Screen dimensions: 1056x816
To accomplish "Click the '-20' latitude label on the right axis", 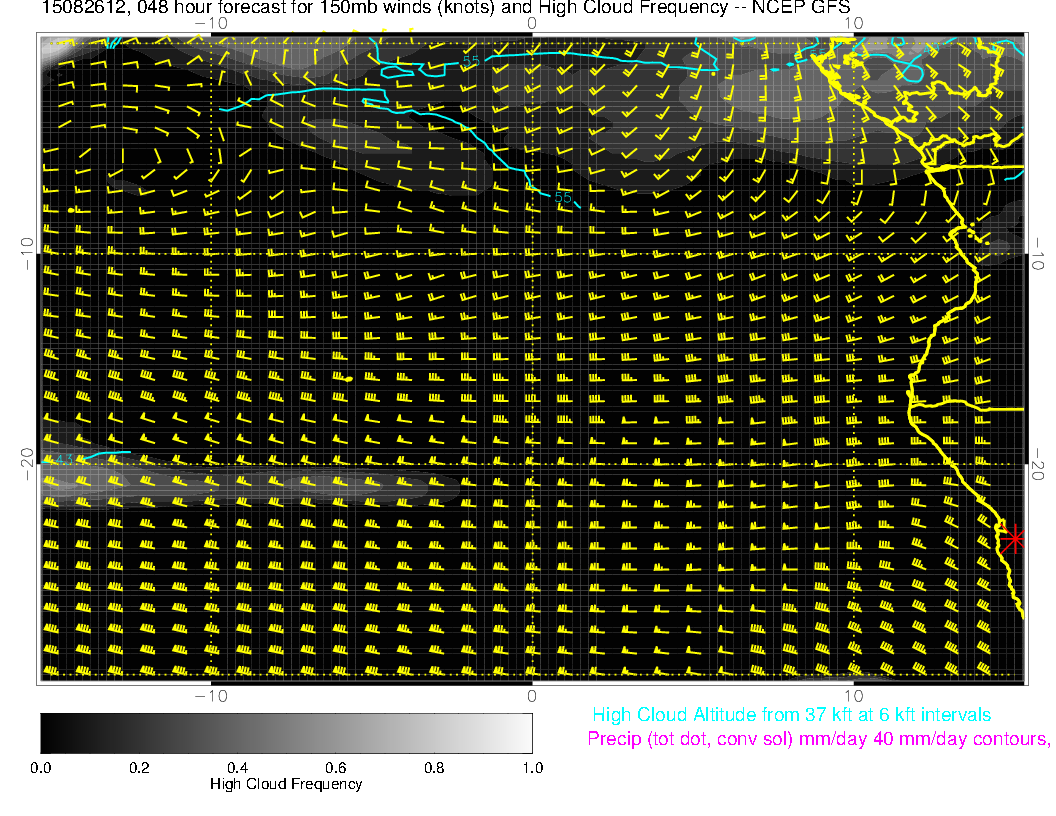I will (x=1037, y=464).
